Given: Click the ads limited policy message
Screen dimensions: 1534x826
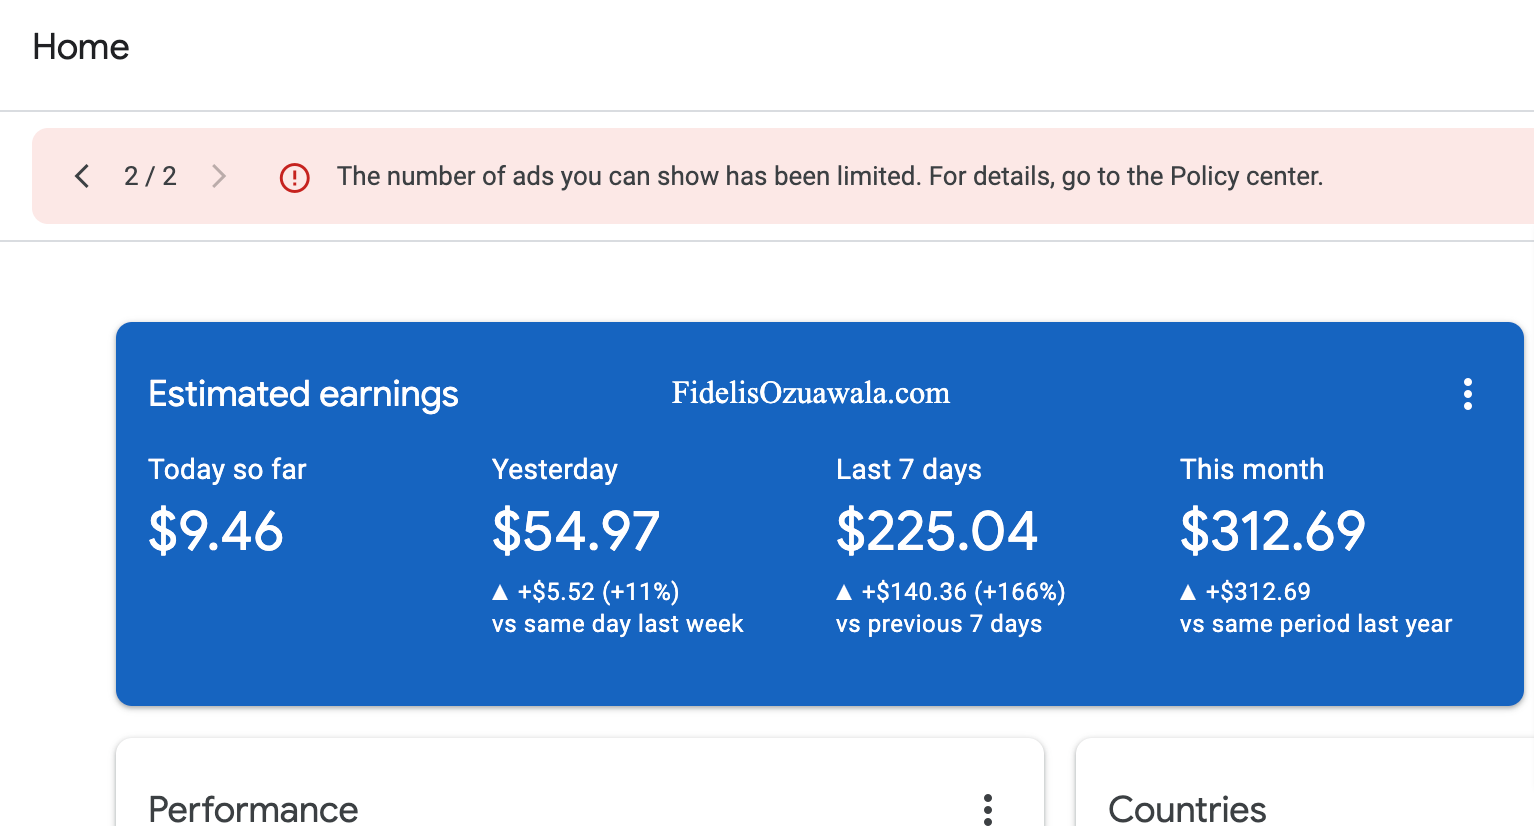Looking at the screenshot, I should 830,177.
